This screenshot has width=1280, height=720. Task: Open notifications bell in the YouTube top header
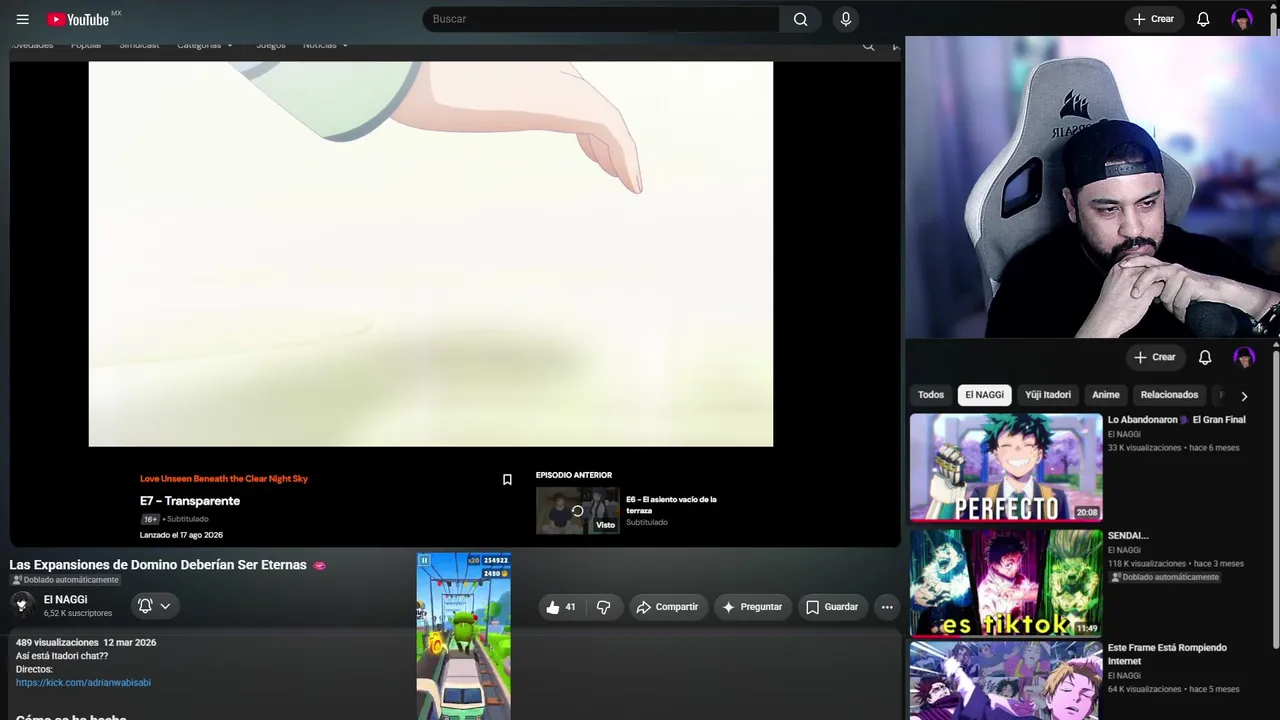coord(1203,19)
